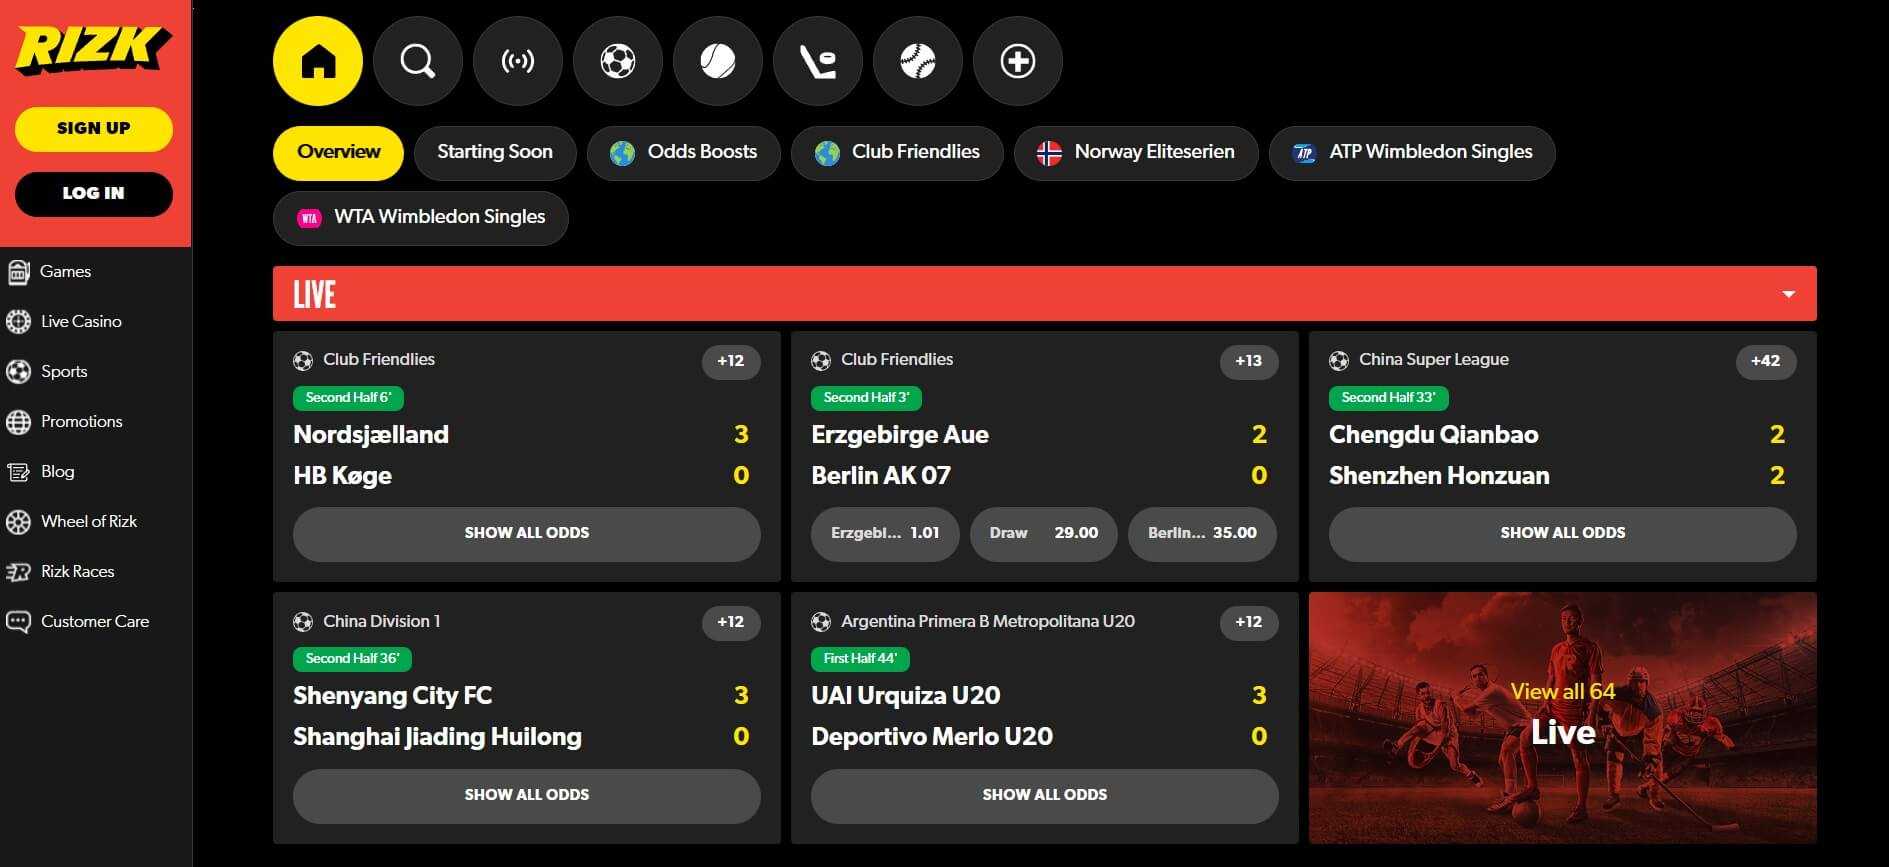Expand +13 markets for Erzgebirge Aue match
1889x867 pixels.
1249,361
